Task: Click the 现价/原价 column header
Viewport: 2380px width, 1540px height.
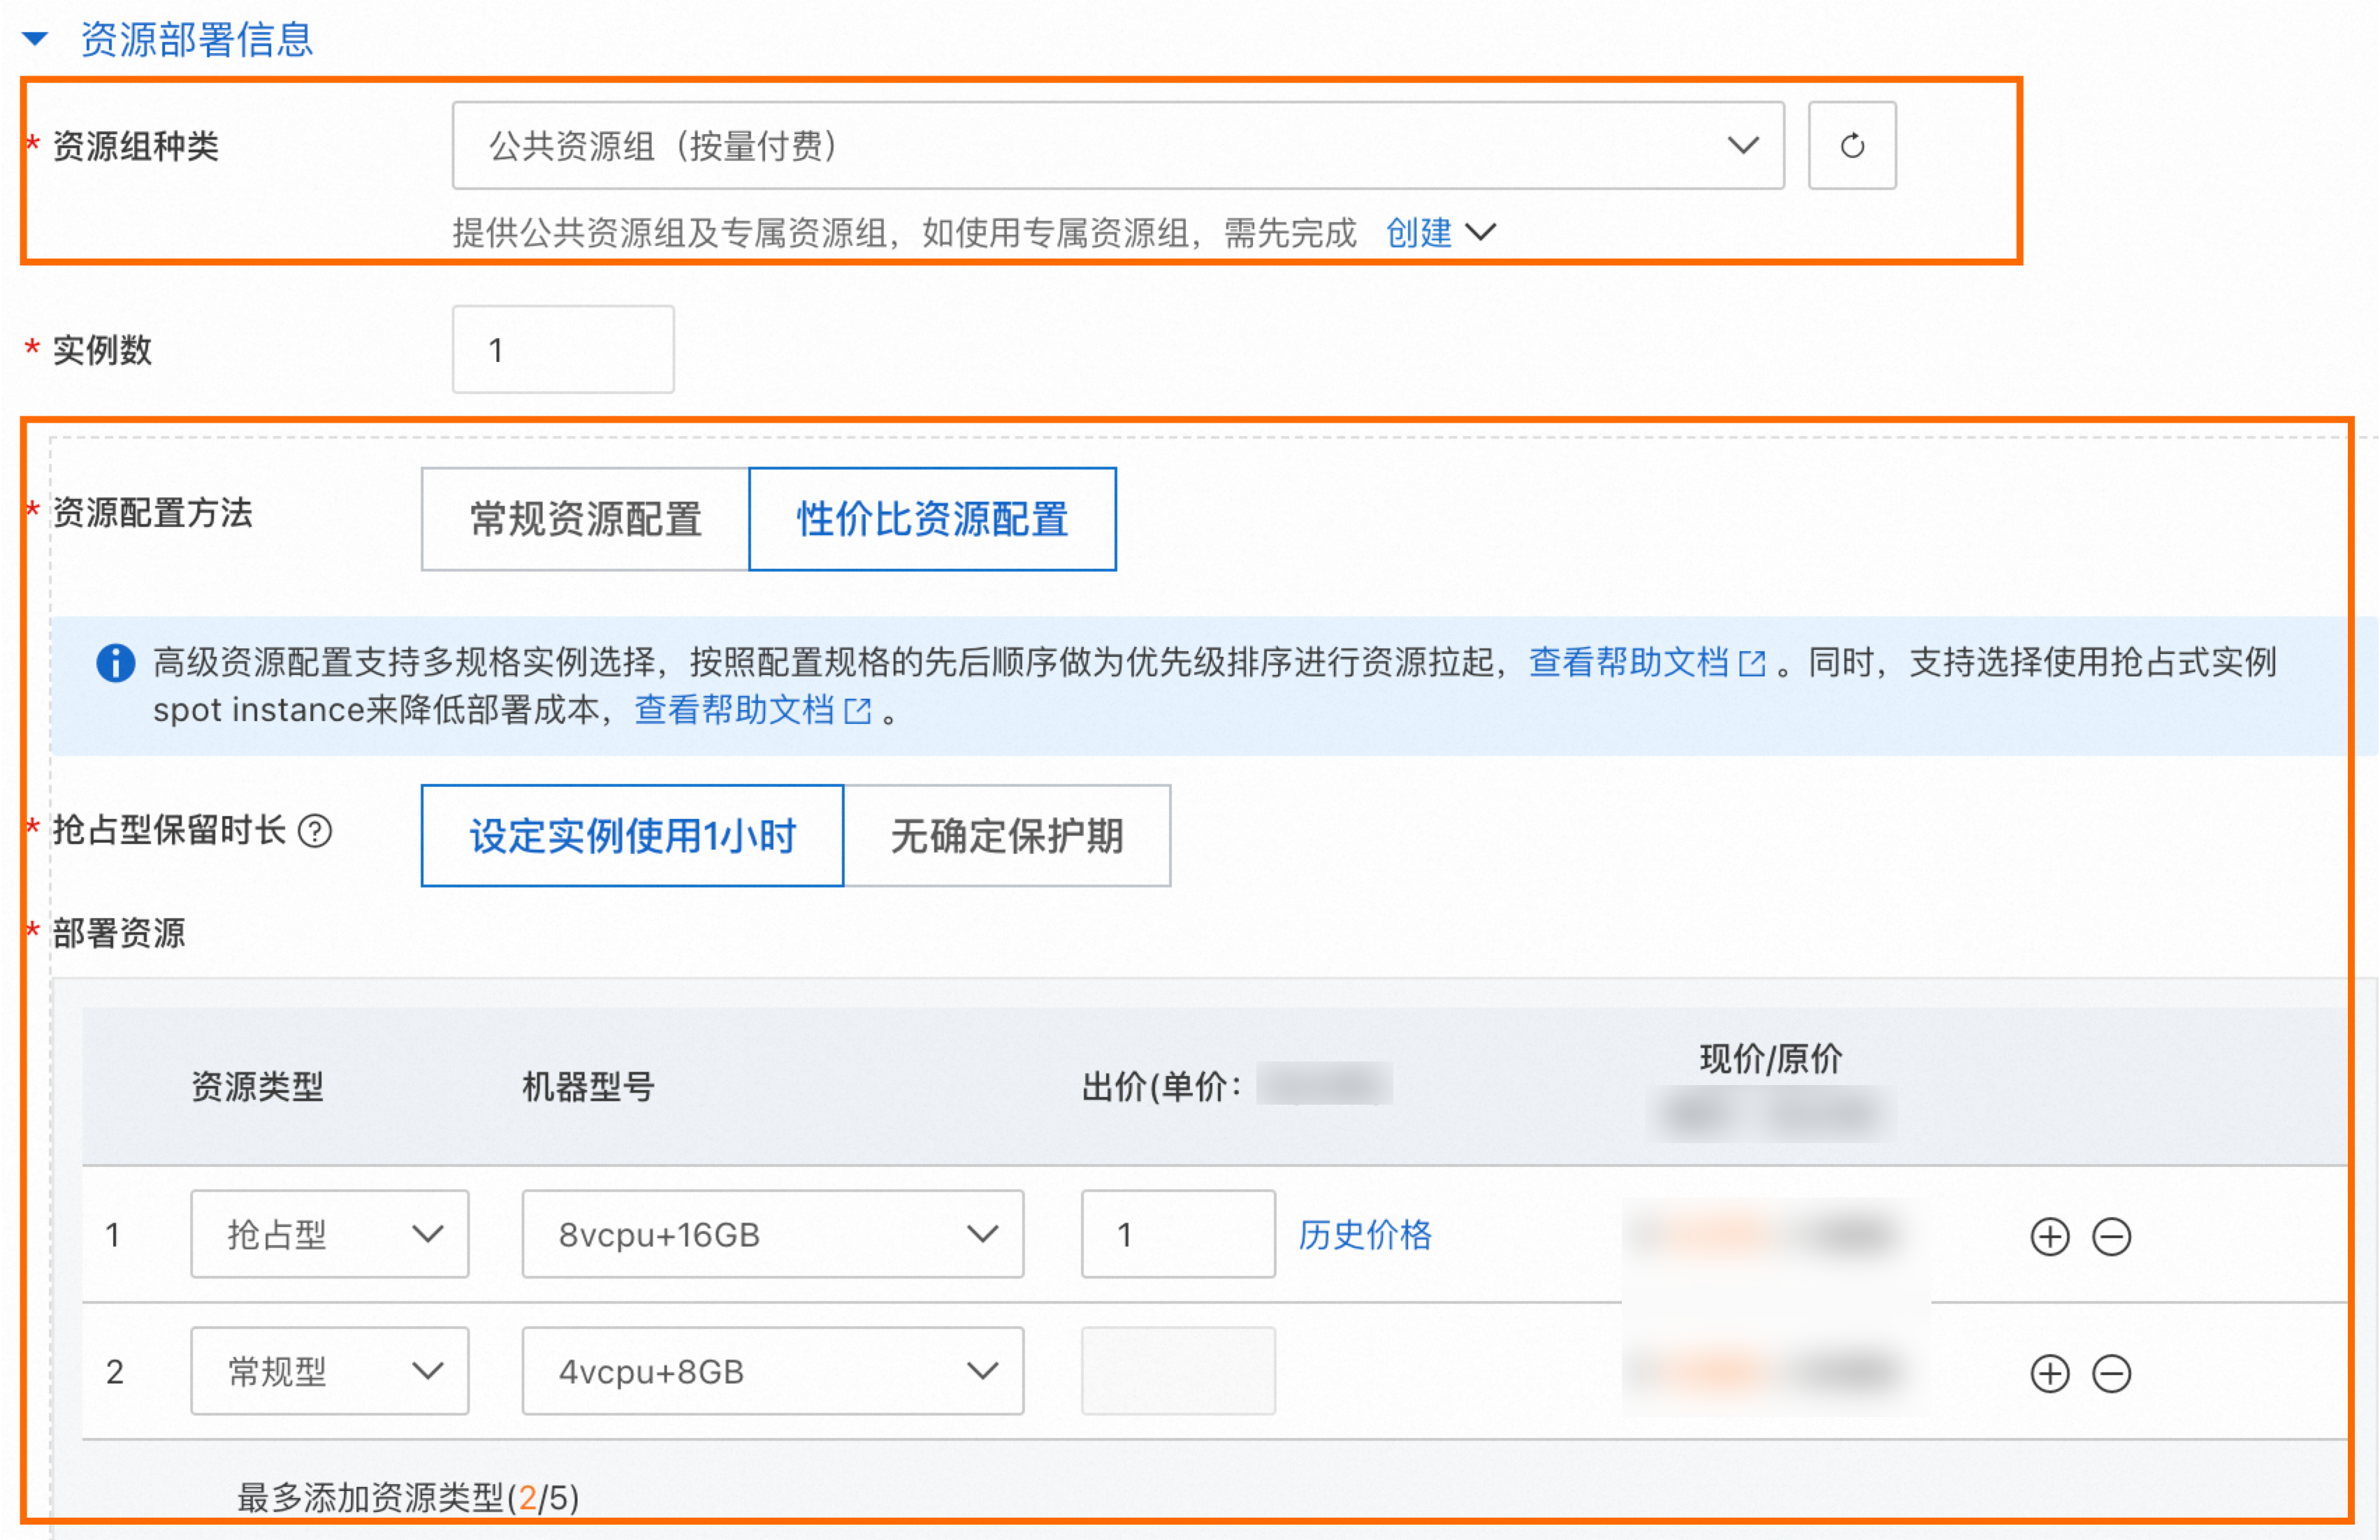Action: click(x=1771, y=1059)
